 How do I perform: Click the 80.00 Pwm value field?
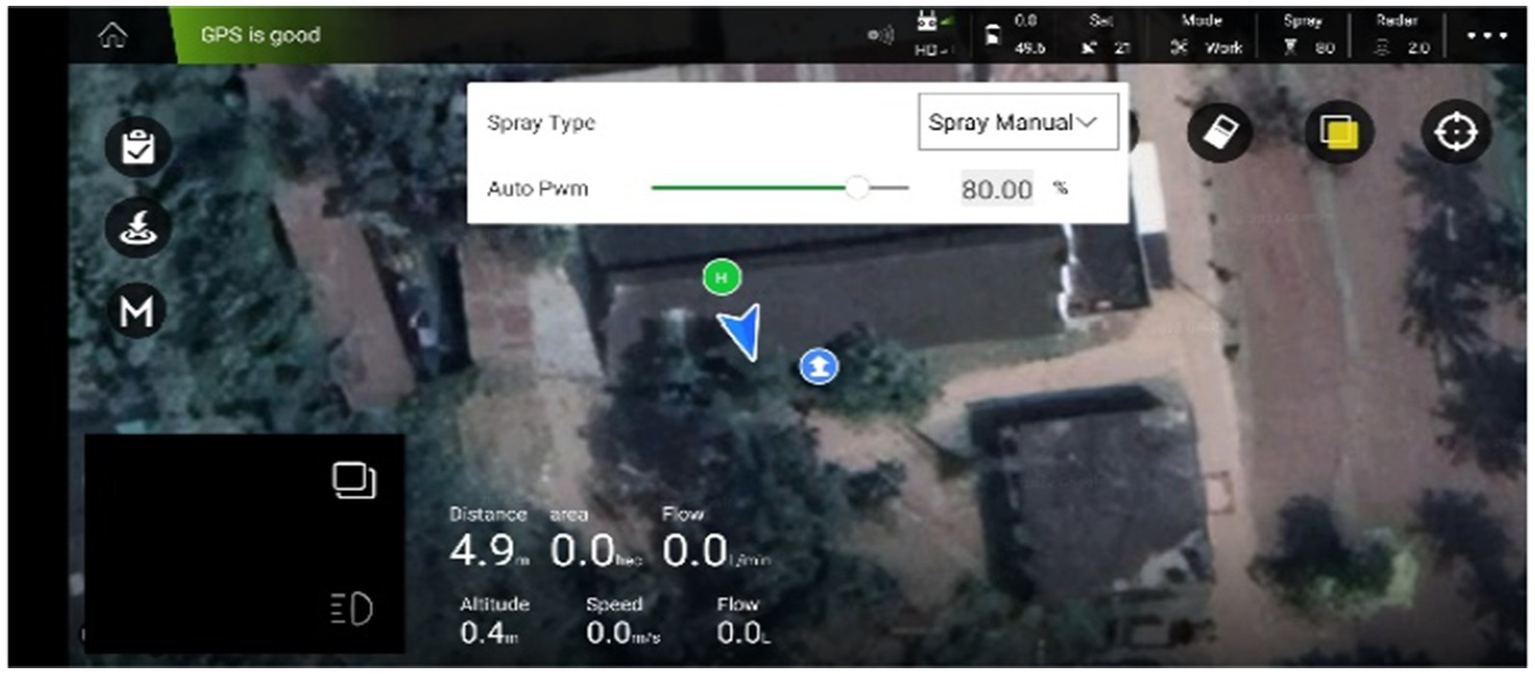pyautogui.click(x=997, y=189)
